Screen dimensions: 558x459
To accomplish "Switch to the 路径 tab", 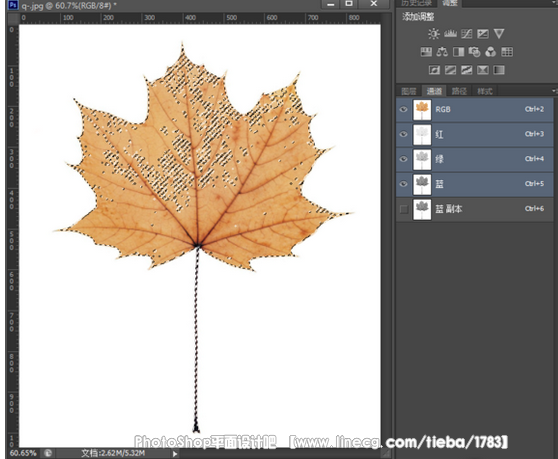I will [x=459, y=91].
